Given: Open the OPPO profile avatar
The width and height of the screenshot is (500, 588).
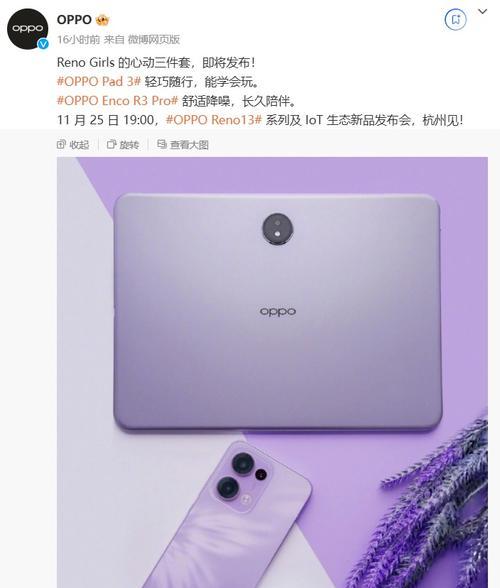Looking at the screenshot, I should tap(28, 29).
